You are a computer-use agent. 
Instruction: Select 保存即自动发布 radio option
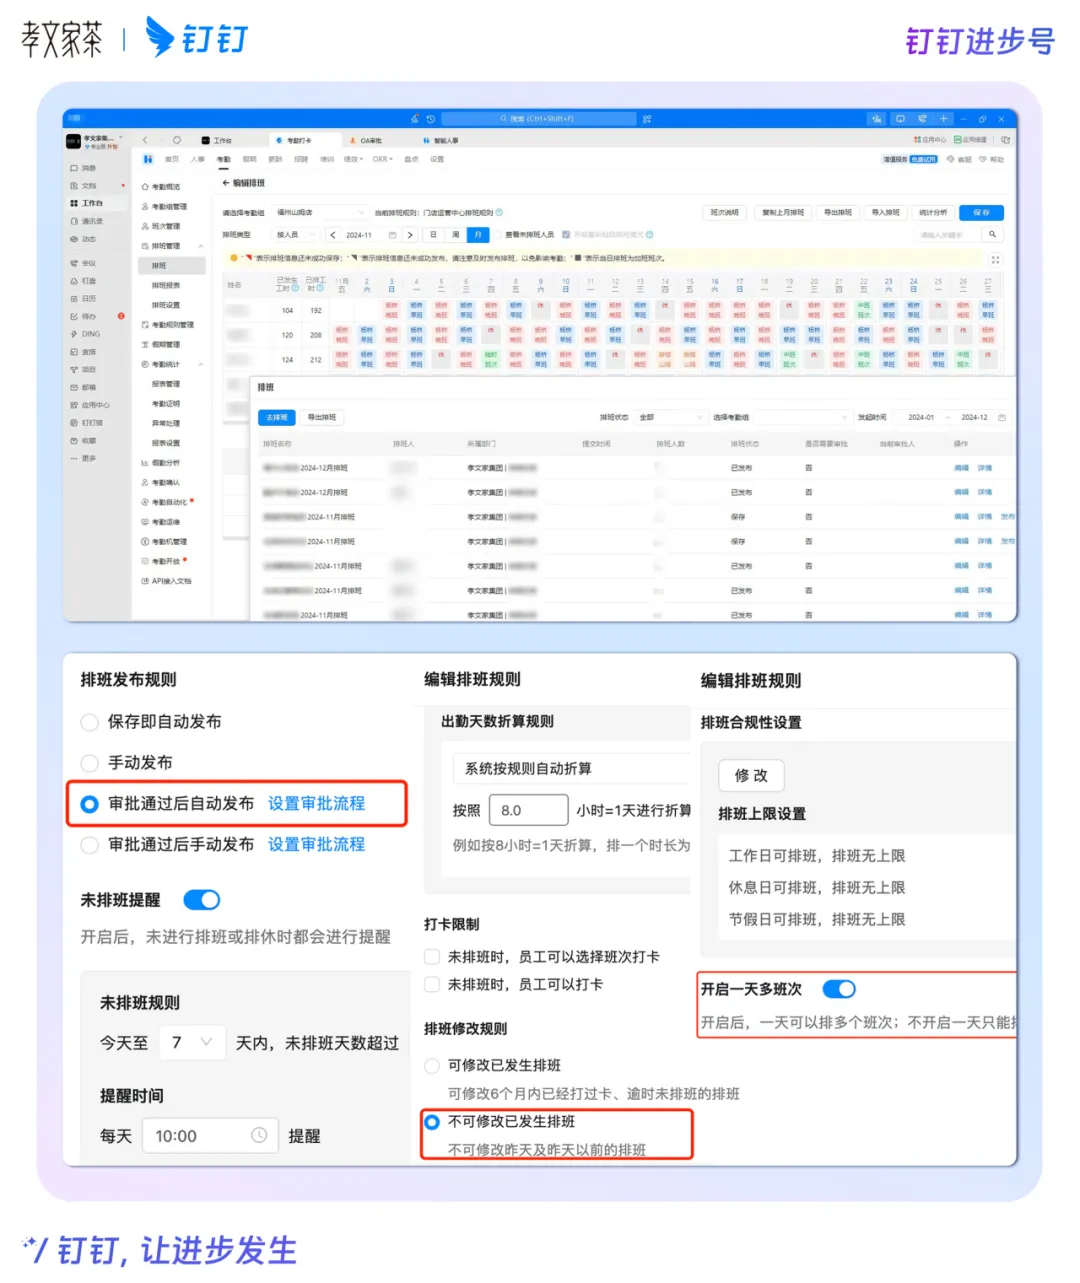[x=89, y=722]
